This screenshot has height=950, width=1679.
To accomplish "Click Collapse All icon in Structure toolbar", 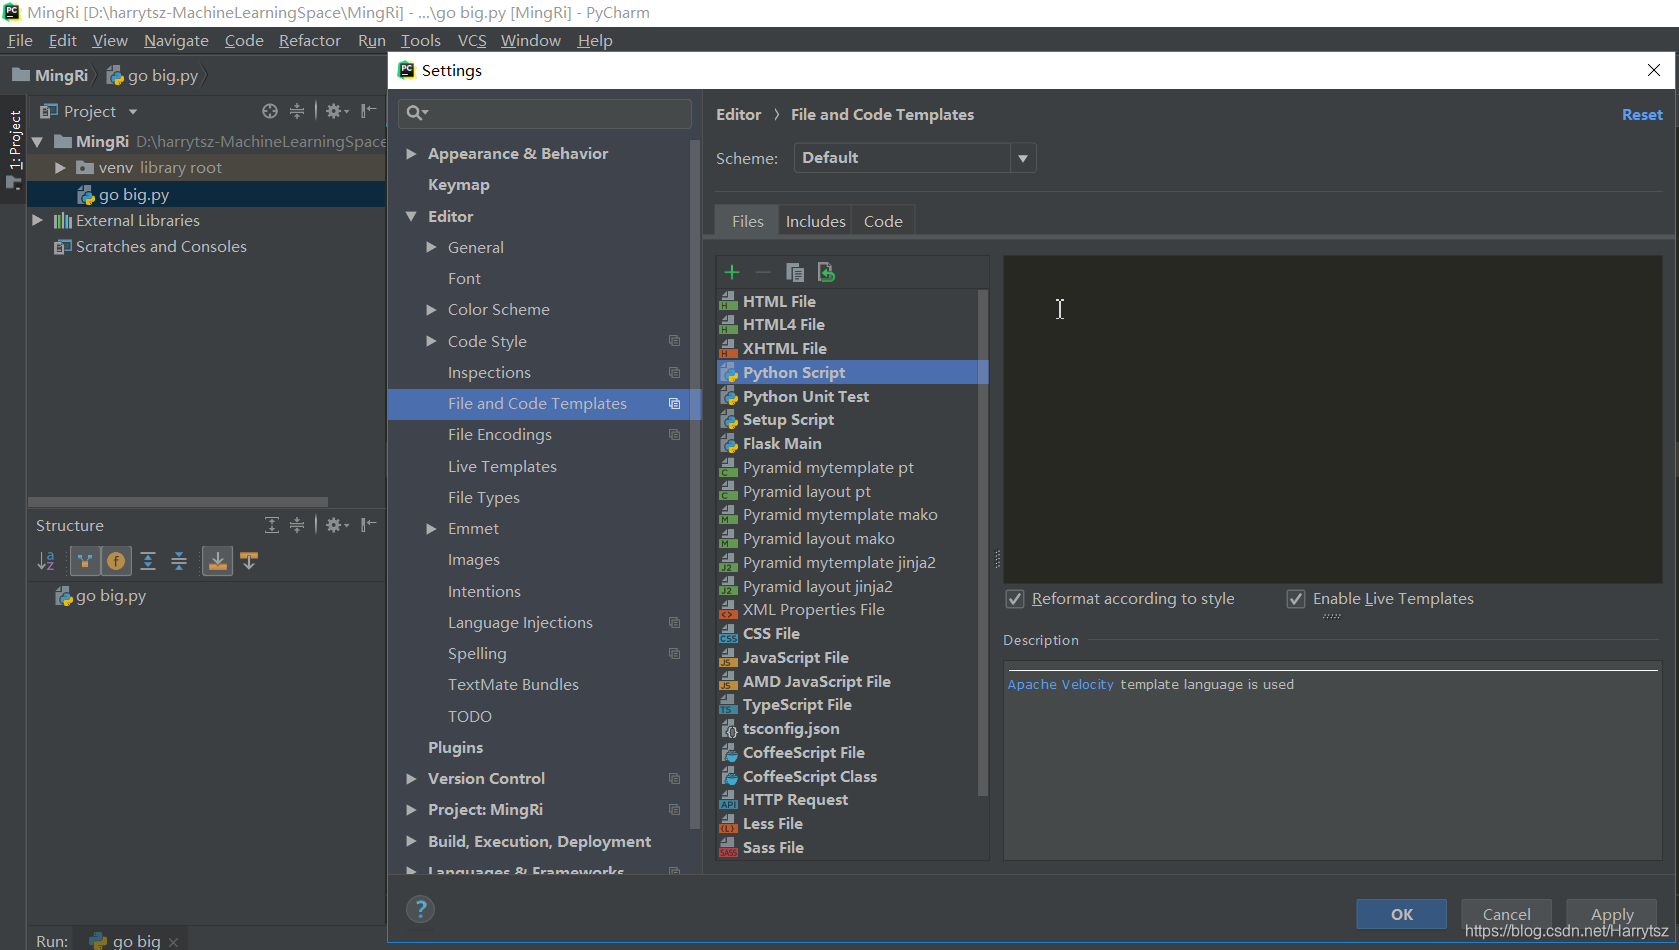I will [179, 561].
